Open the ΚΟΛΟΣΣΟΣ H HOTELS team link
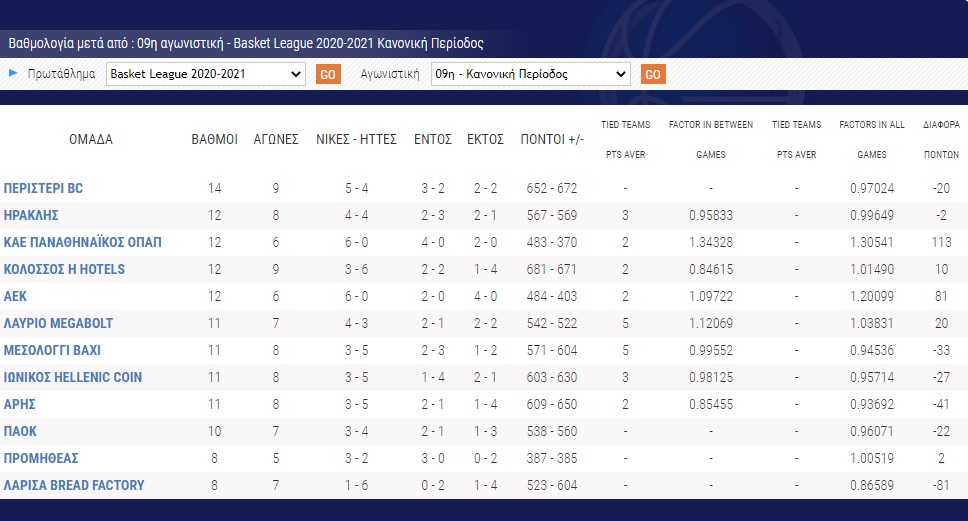The height and width of the screenshot is (521, 968). [x=64, y=270]
